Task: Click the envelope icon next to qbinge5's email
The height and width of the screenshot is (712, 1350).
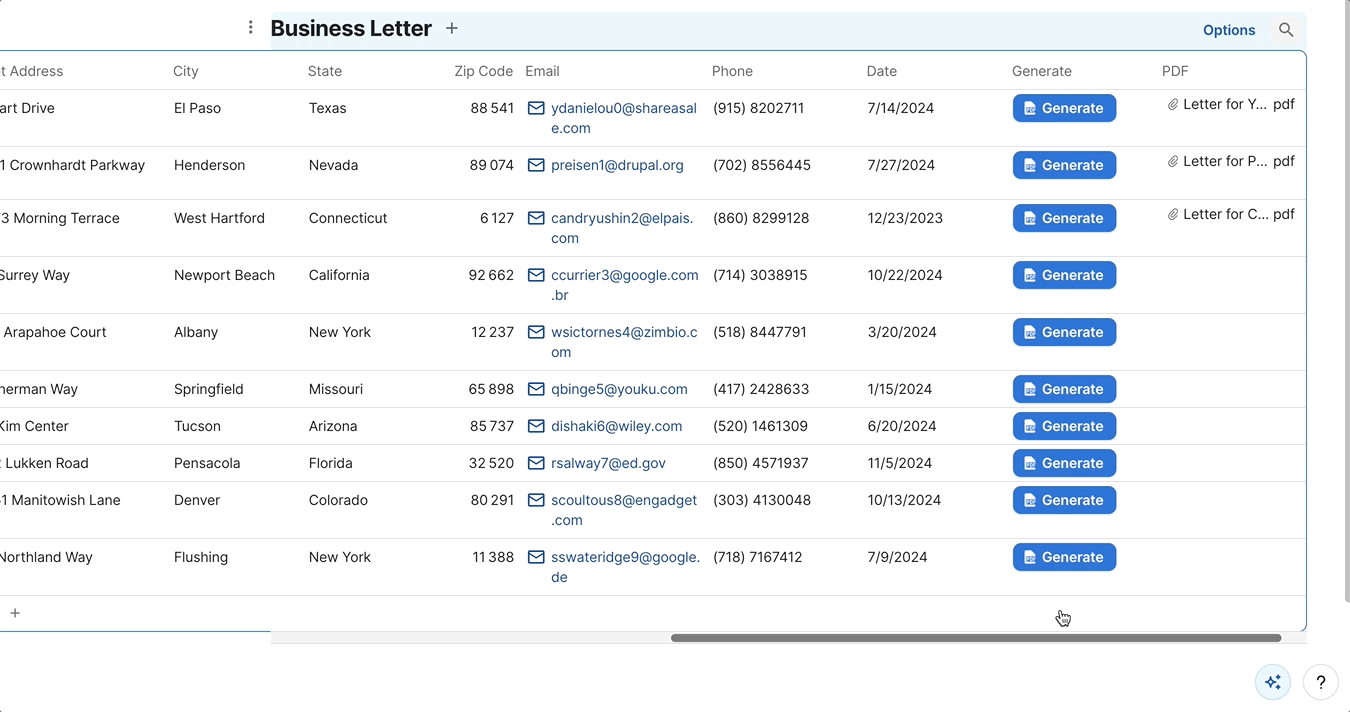Action: click(536, 389)
